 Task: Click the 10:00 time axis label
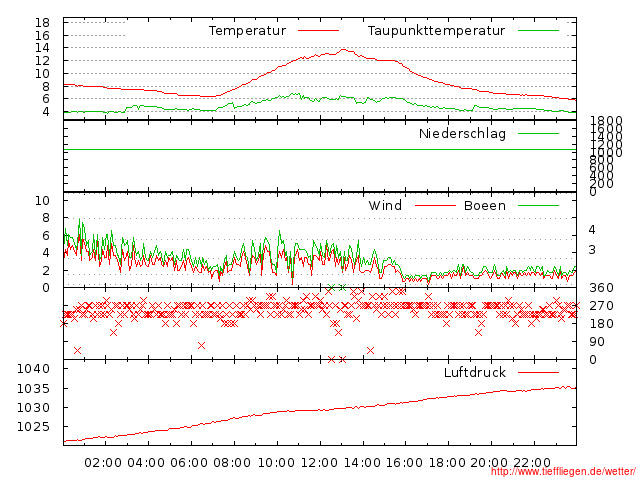[276, 463]
